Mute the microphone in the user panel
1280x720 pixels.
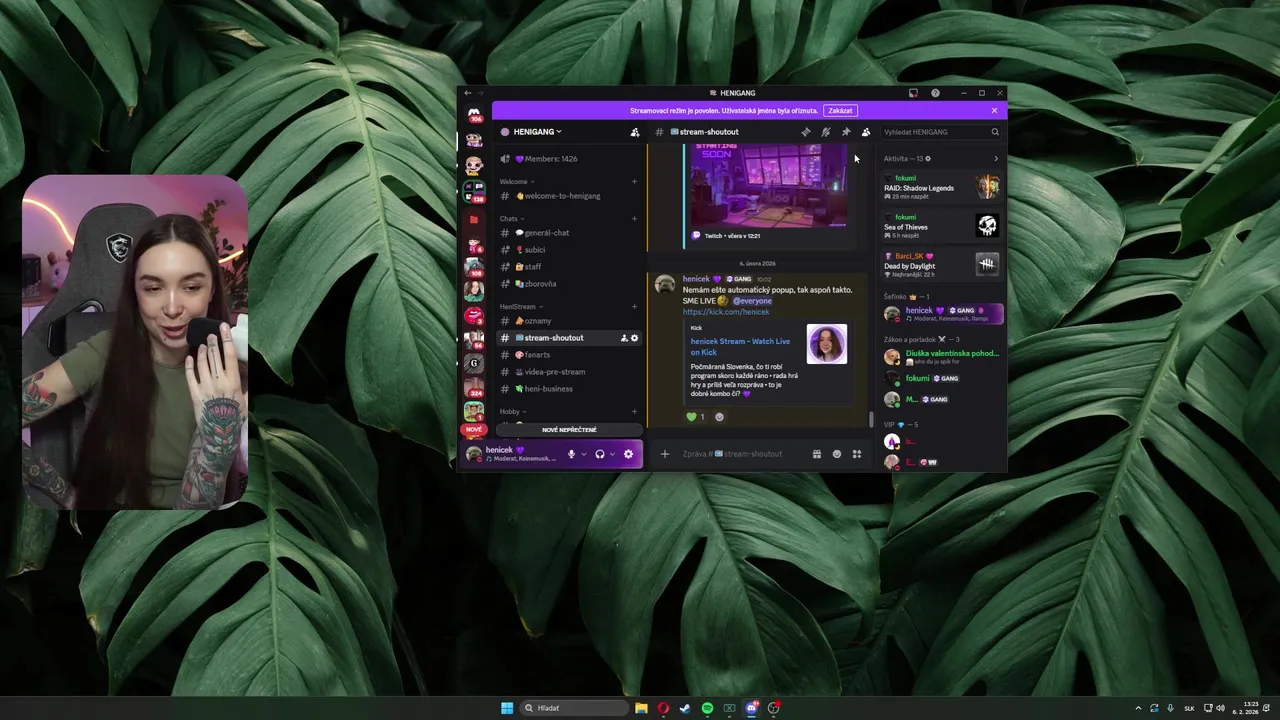point(572,454)
